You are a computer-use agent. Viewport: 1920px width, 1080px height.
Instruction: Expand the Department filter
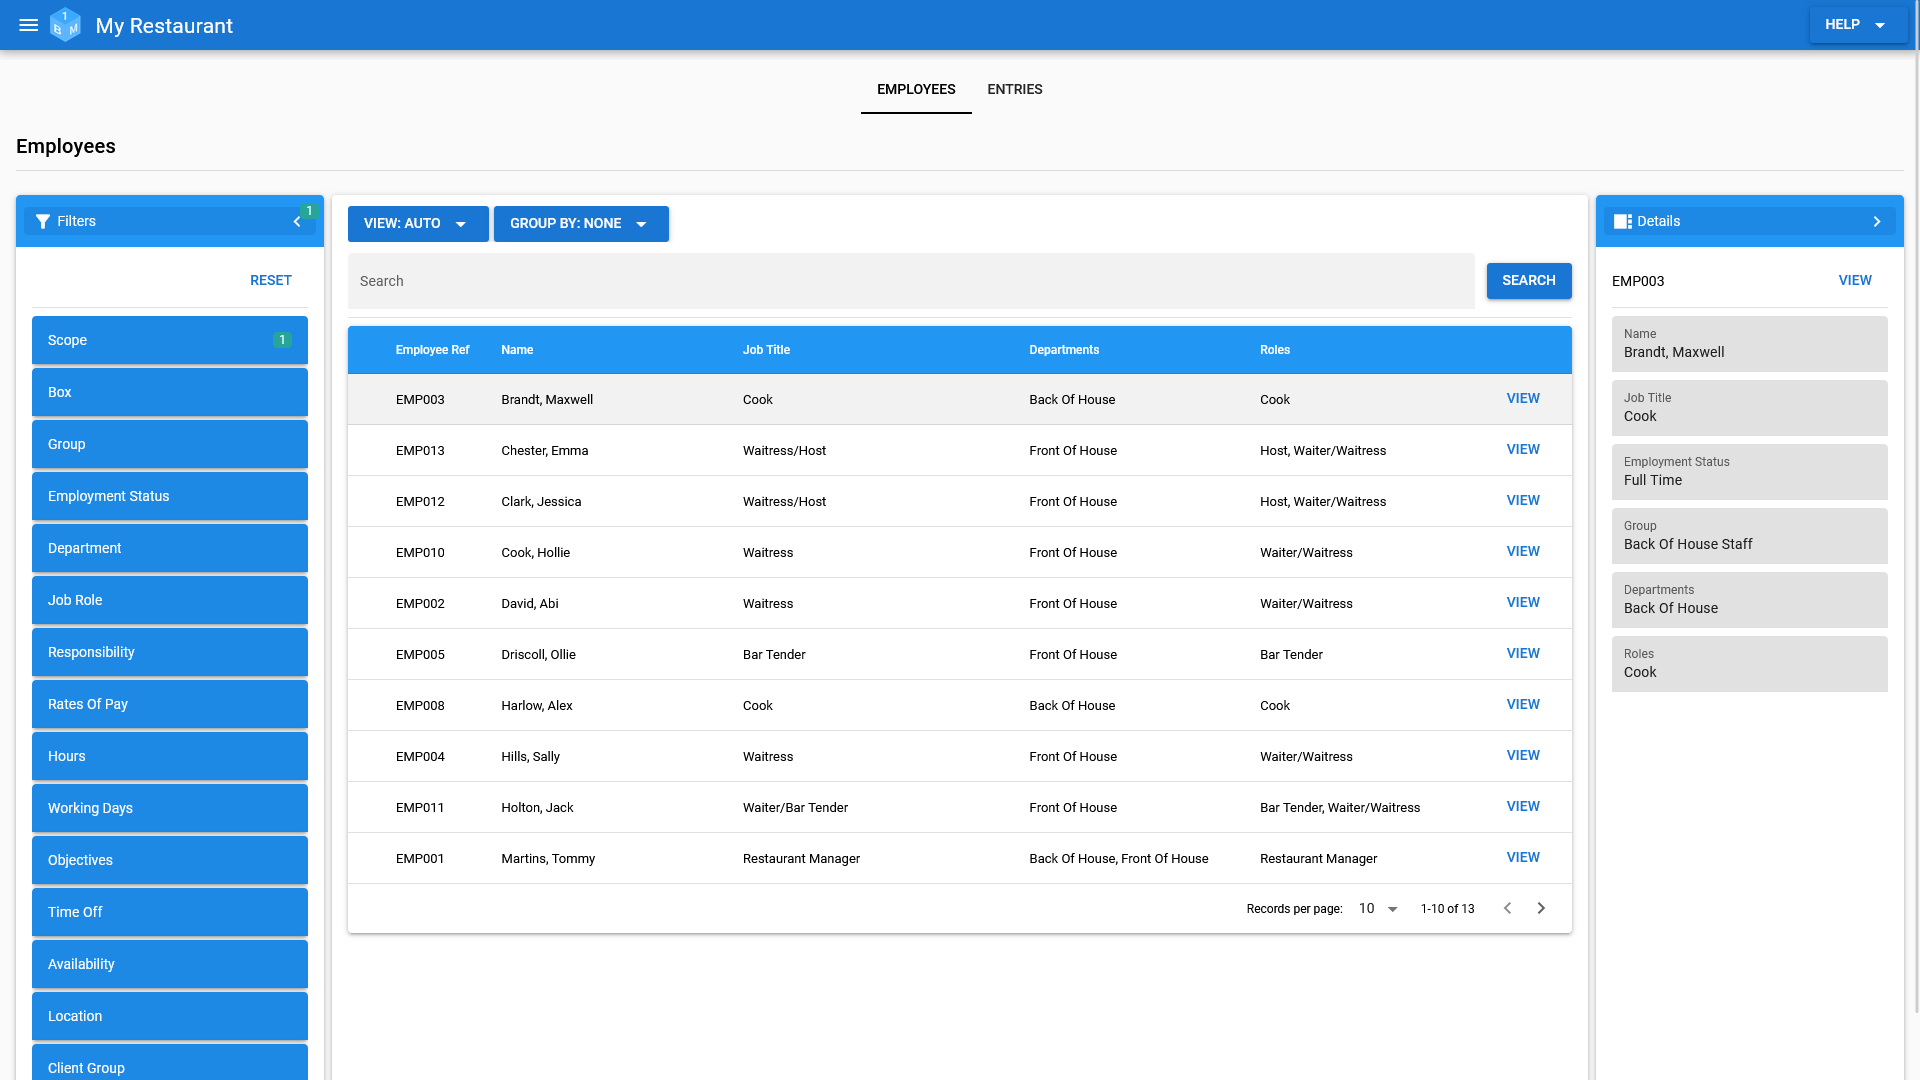(x=170, y=548)
